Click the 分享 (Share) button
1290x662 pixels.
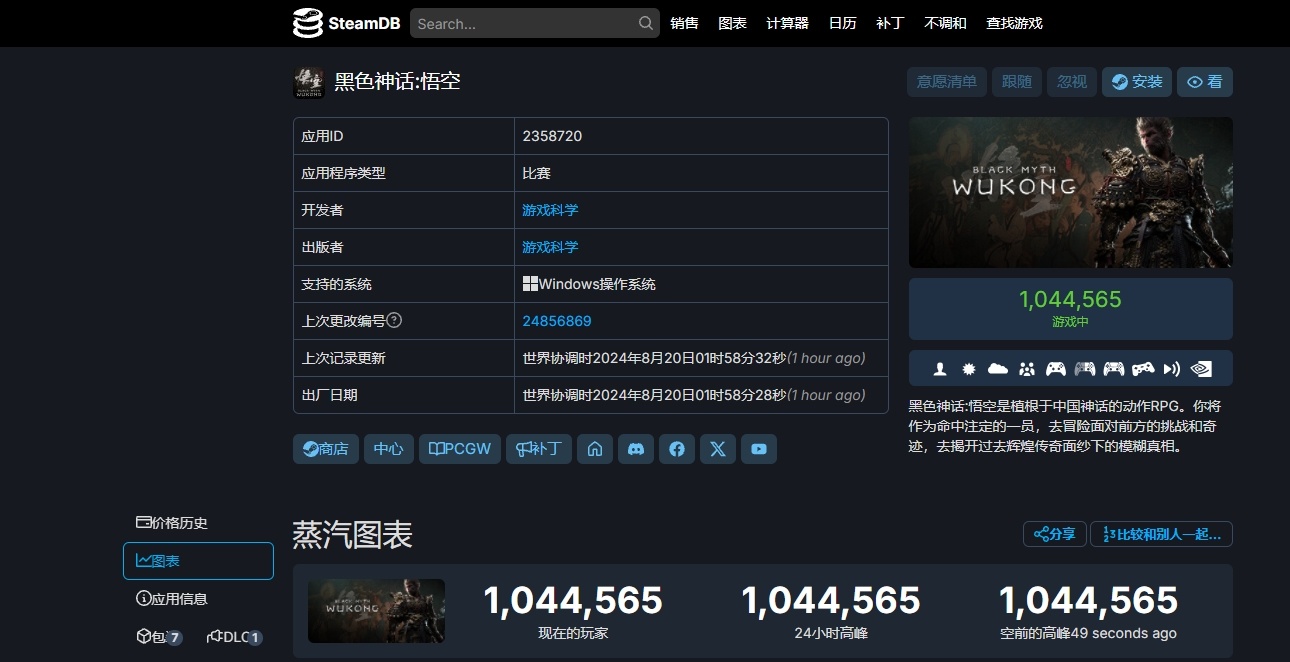(1055, 534)
